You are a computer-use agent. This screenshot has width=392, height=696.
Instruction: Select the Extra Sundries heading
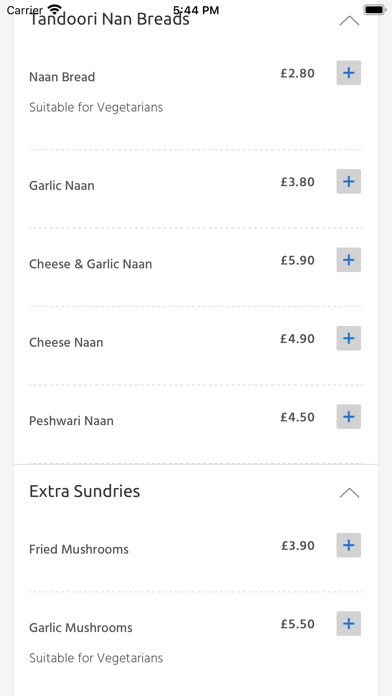(x=84, y=491)
